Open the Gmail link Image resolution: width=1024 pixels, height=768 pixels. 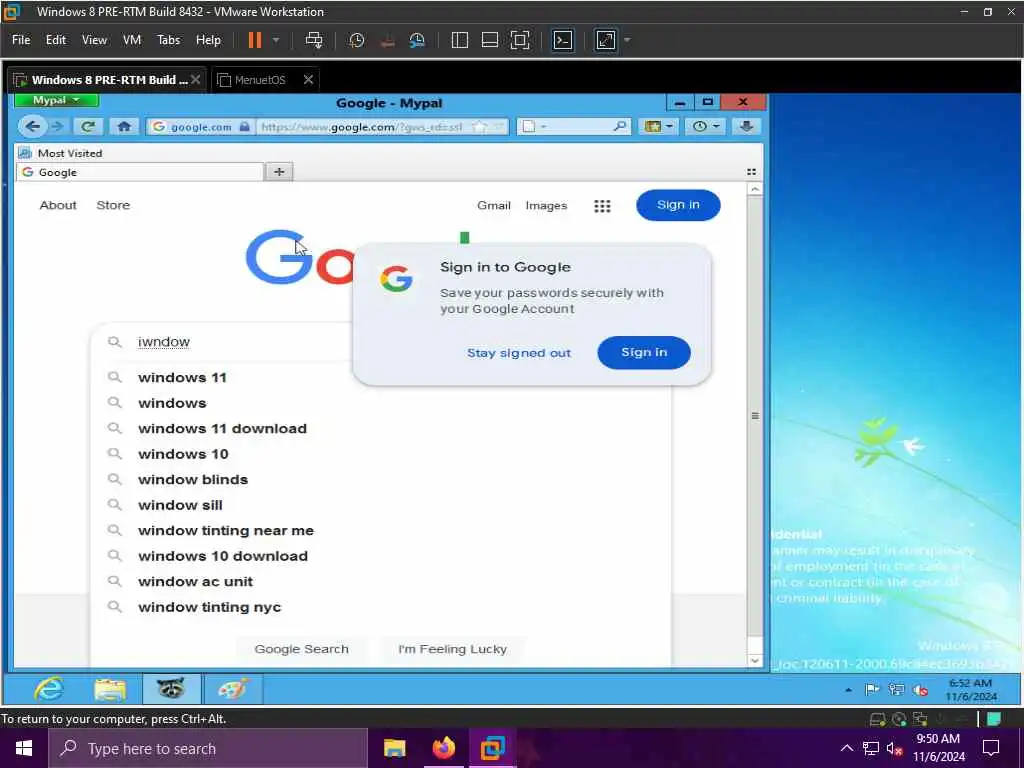pos(494,206)
